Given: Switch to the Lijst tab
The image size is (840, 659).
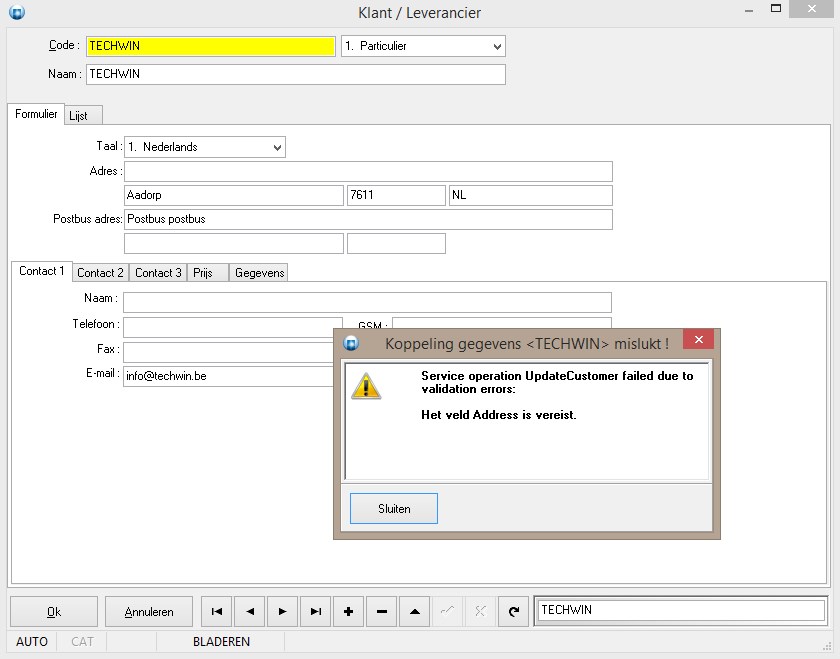Looking at the screenshot, I should point(83,116).
